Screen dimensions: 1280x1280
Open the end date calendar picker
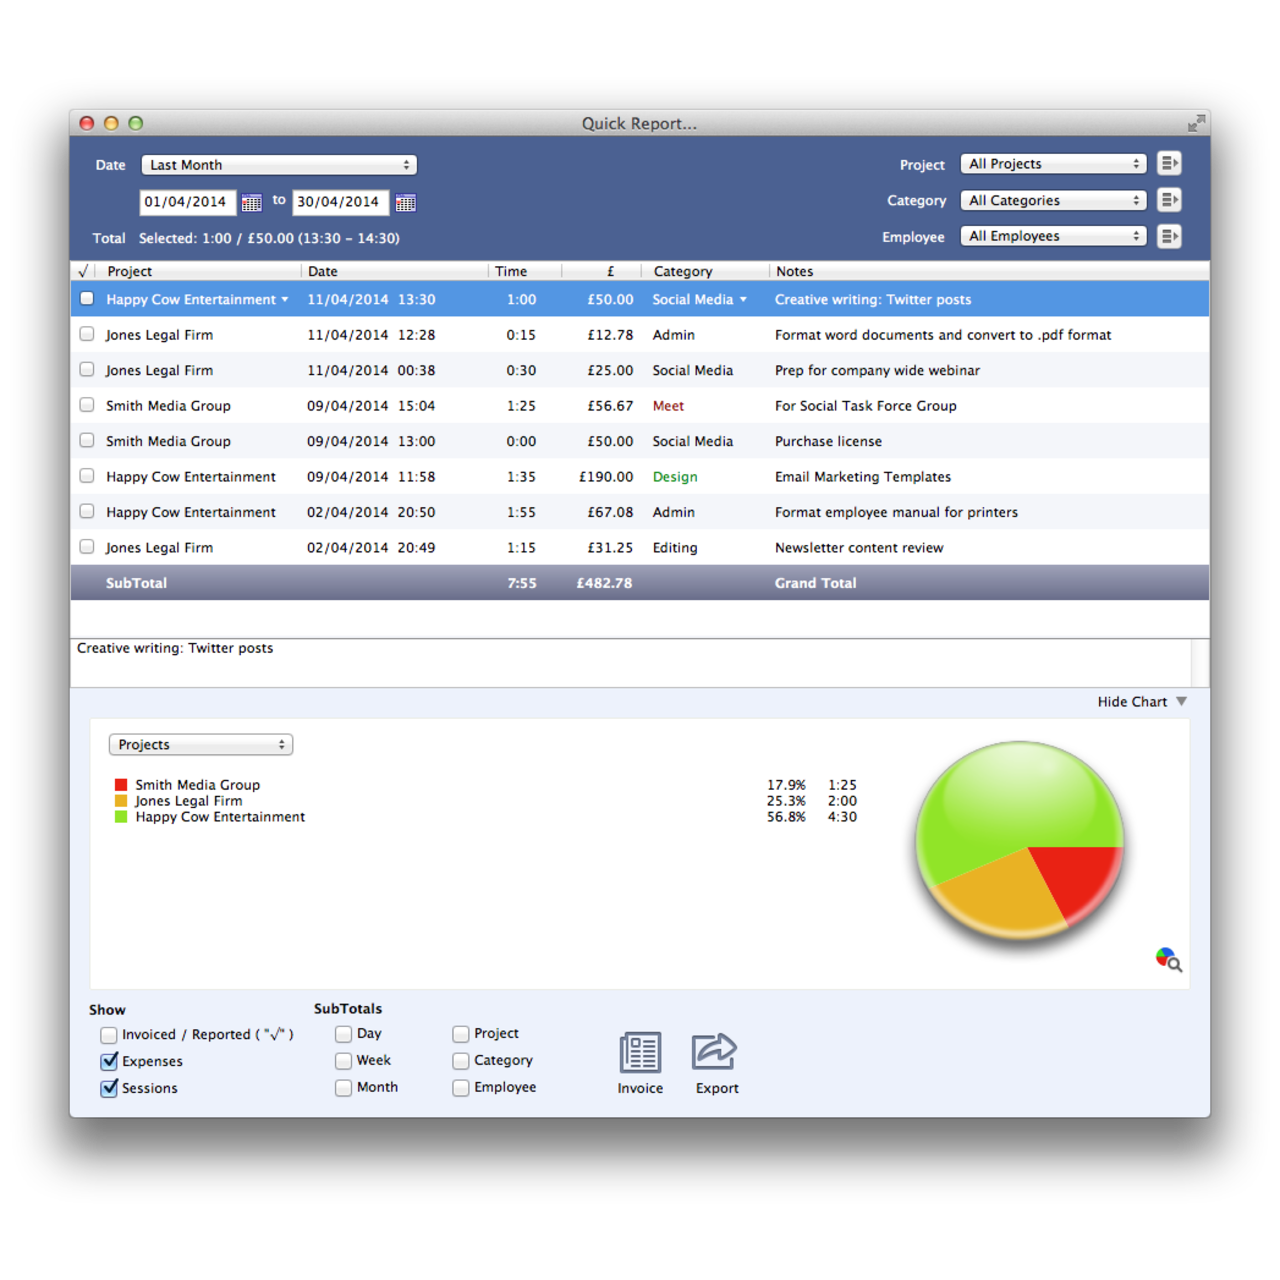[x=405, y=202]
